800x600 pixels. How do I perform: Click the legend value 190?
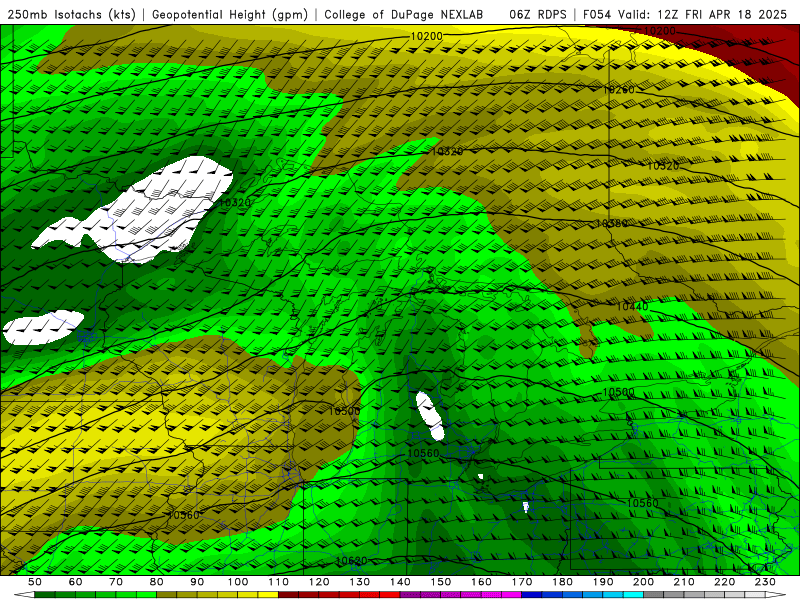tap(603, 582)
